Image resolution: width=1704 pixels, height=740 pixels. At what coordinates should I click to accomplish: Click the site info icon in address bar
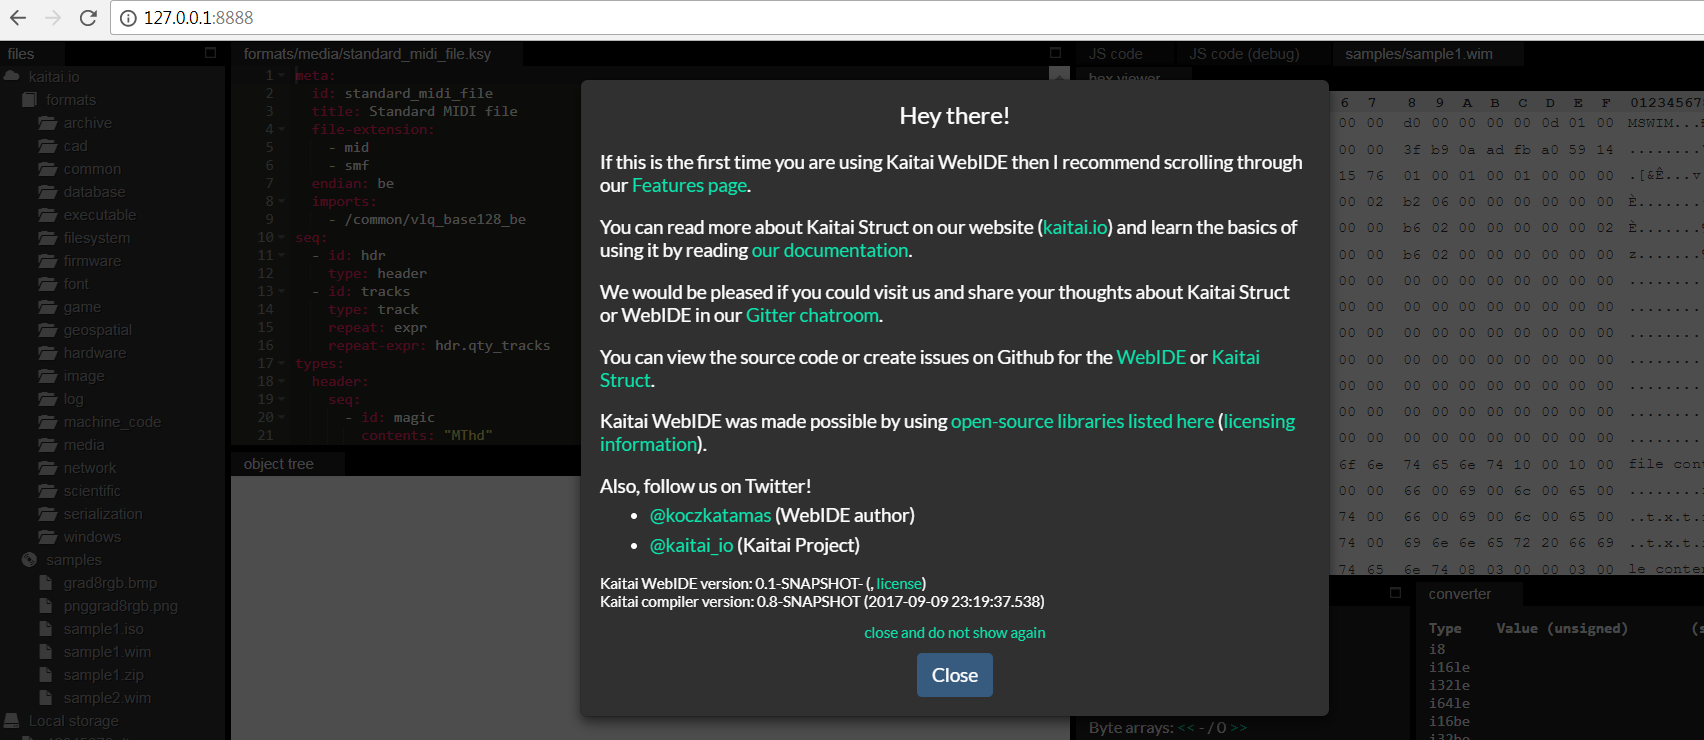[x=128, y=18]
